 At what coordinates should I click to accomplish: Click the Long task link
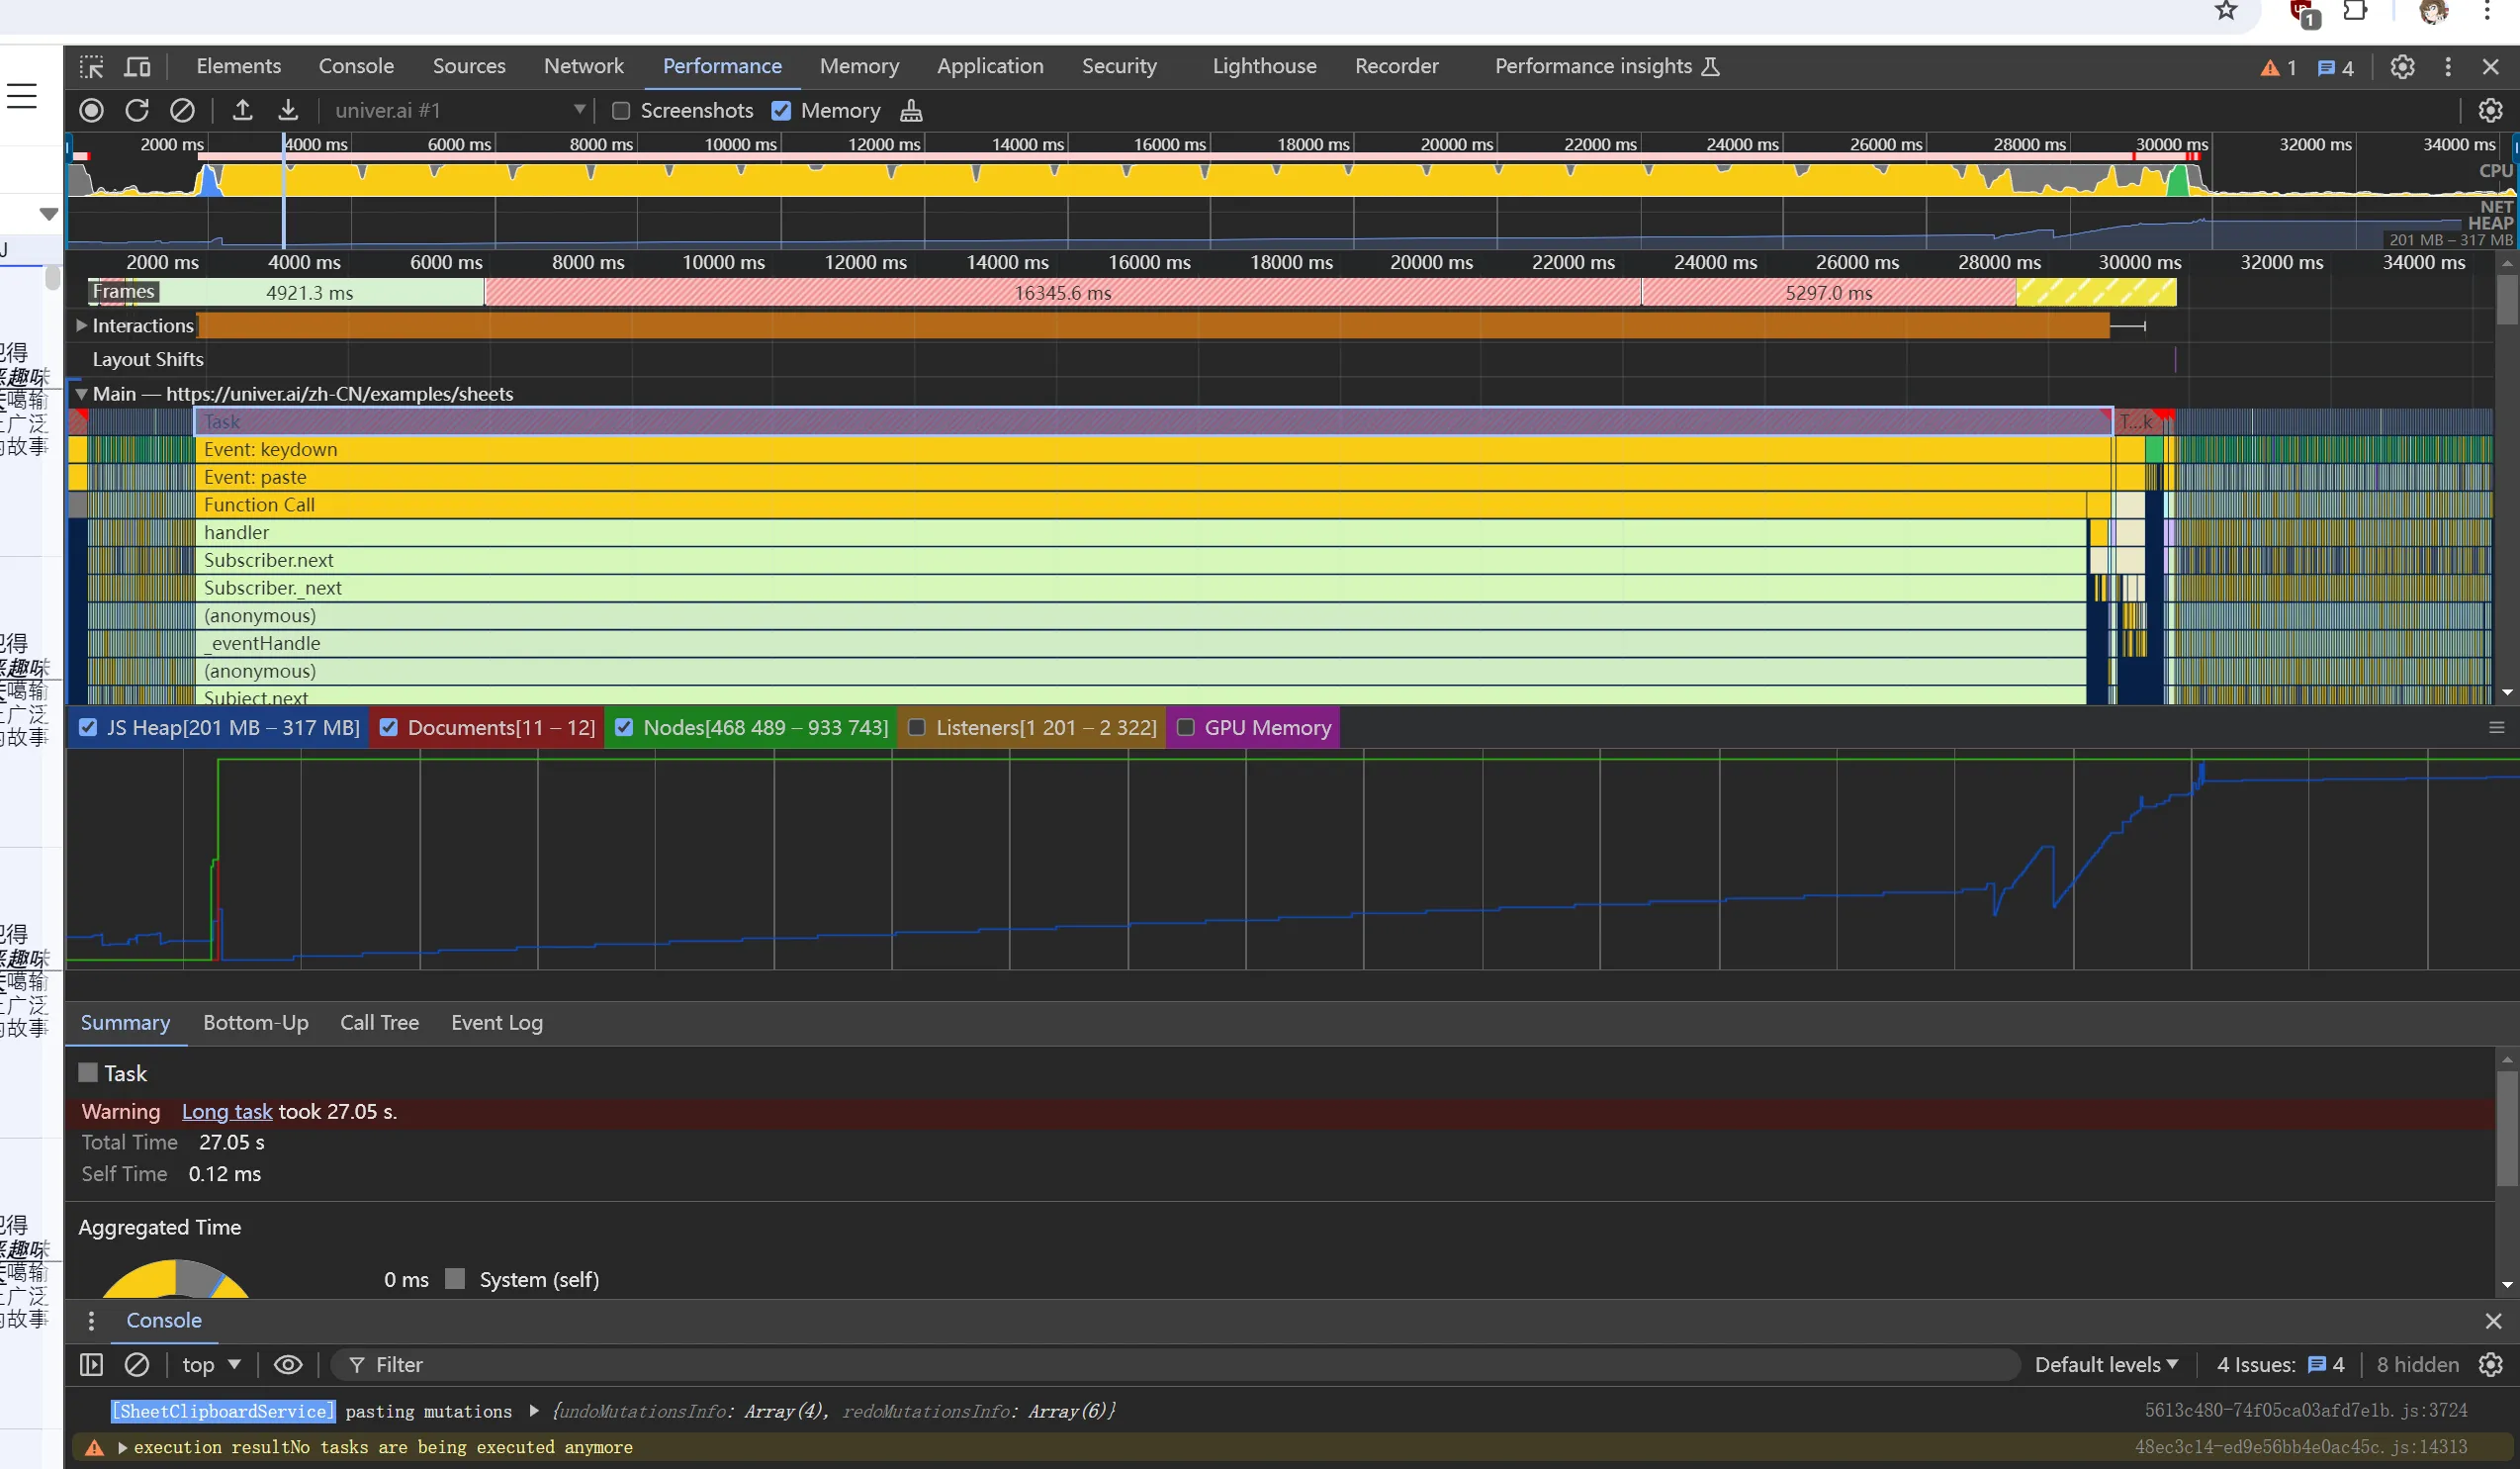[227, 1112]
